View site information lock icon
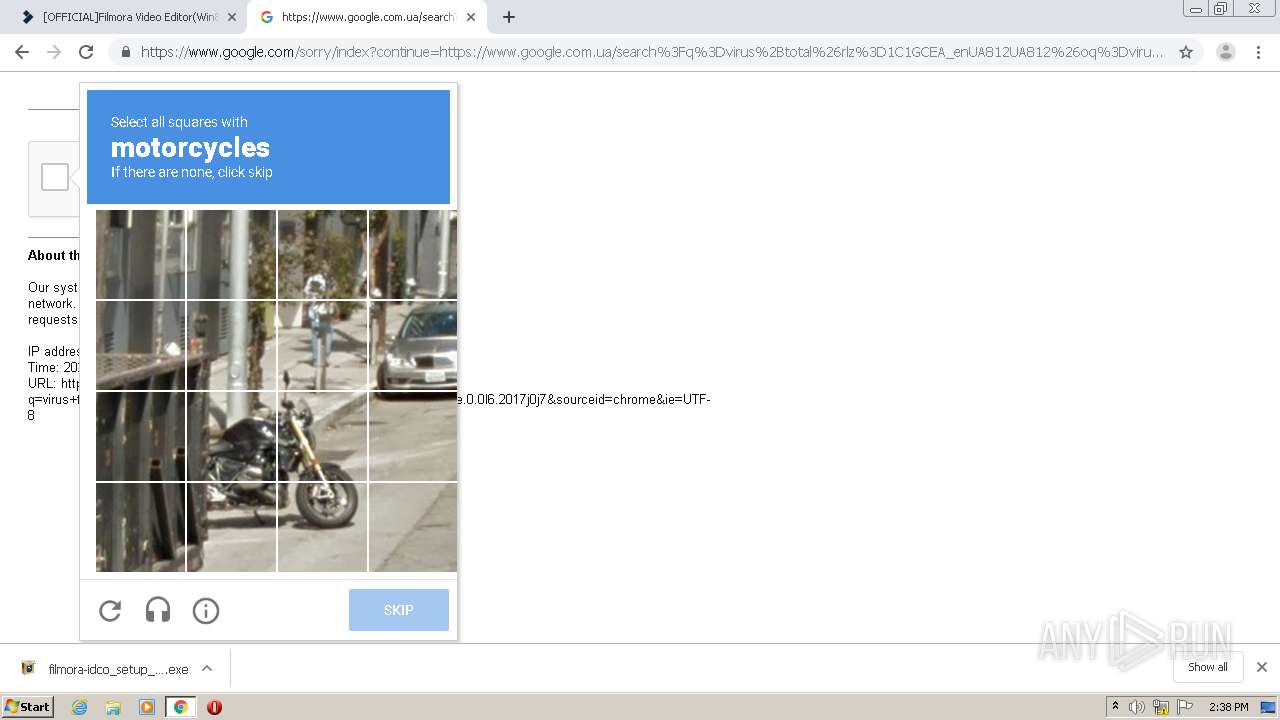Viewport: 1280px width, 720px height. pyautogui.click(x=126, y=52)
